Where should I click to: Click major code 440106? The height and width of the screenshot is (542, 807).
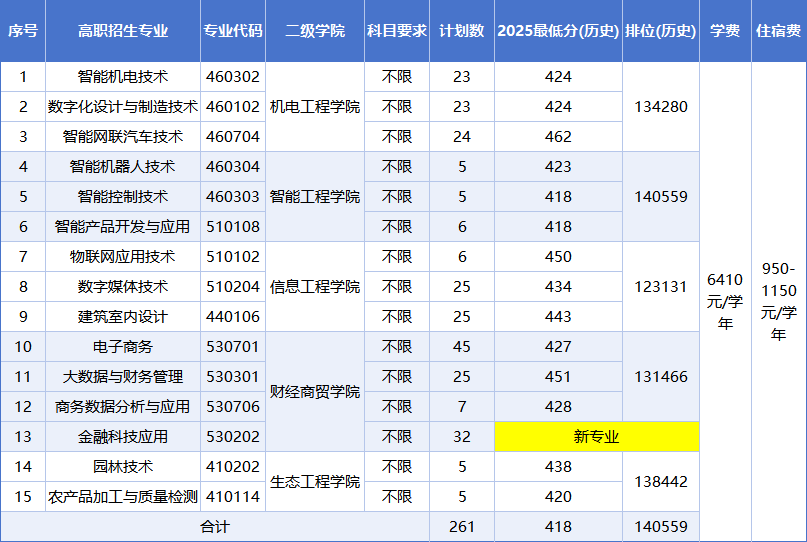[x=233, y=317]
